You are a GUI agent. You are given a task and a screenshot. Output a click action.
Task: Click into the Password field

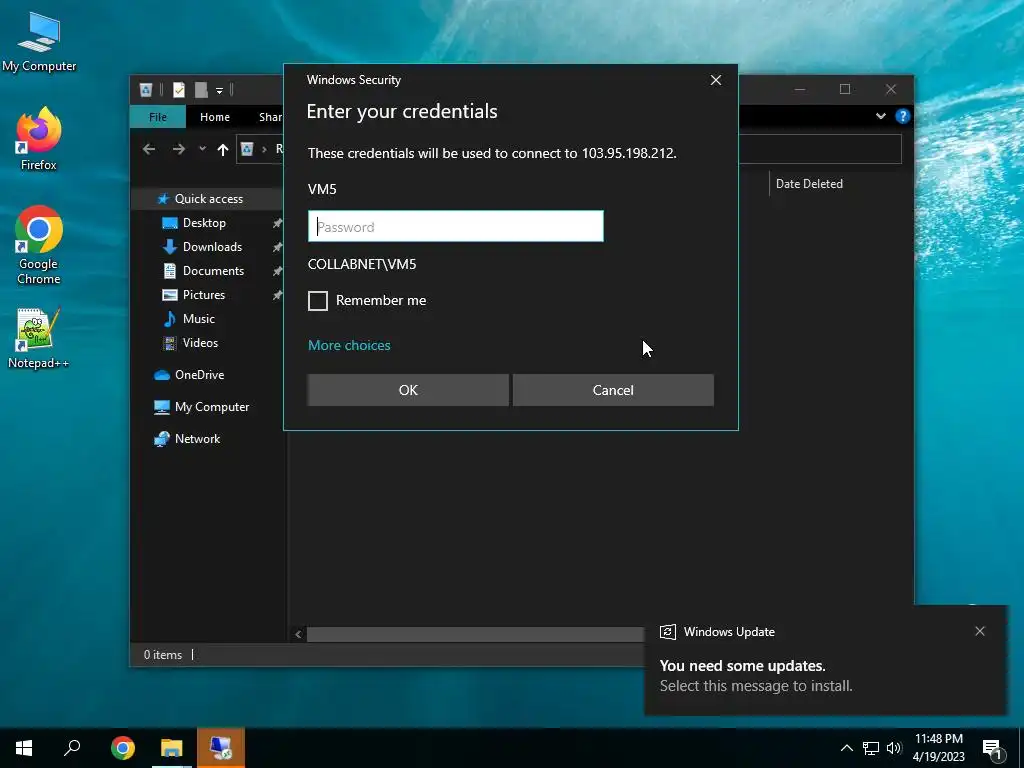pyautogui.click(x=456, y=227)
